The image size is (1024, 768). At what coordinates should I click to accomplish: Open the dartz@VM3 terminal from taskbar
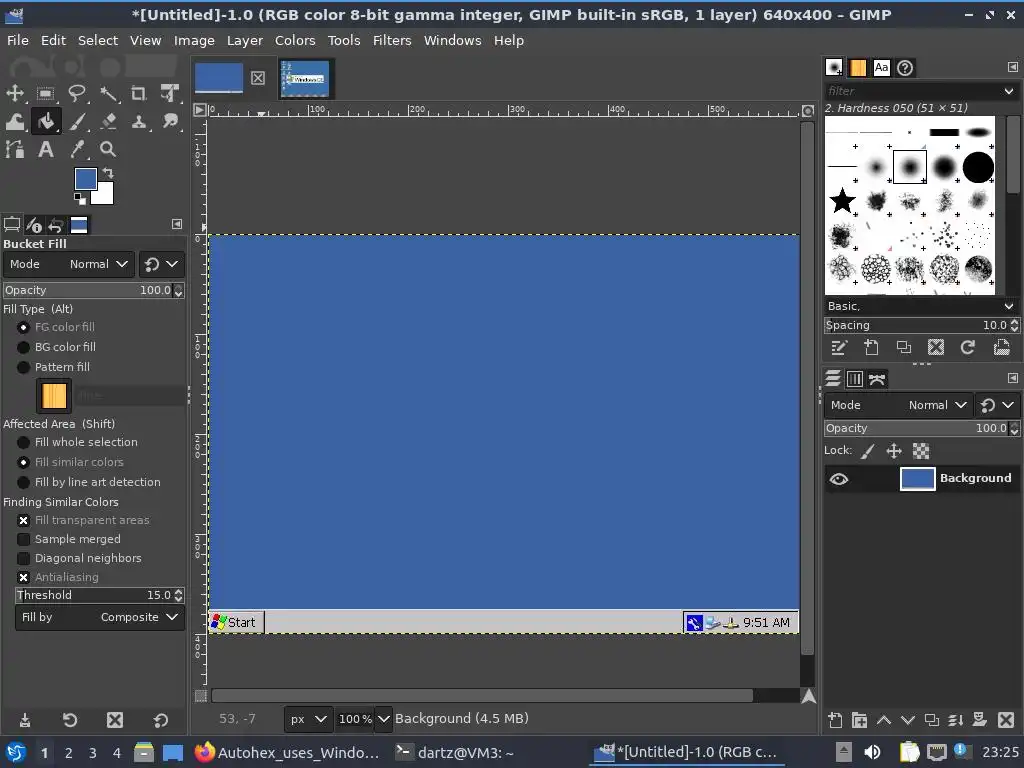click(455, 753)
